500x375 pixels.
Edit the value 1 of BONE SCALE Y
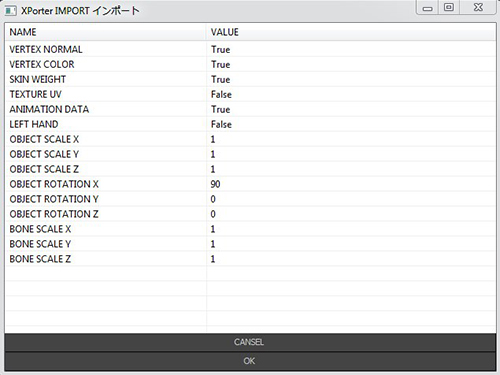click(x=213, y=244)
